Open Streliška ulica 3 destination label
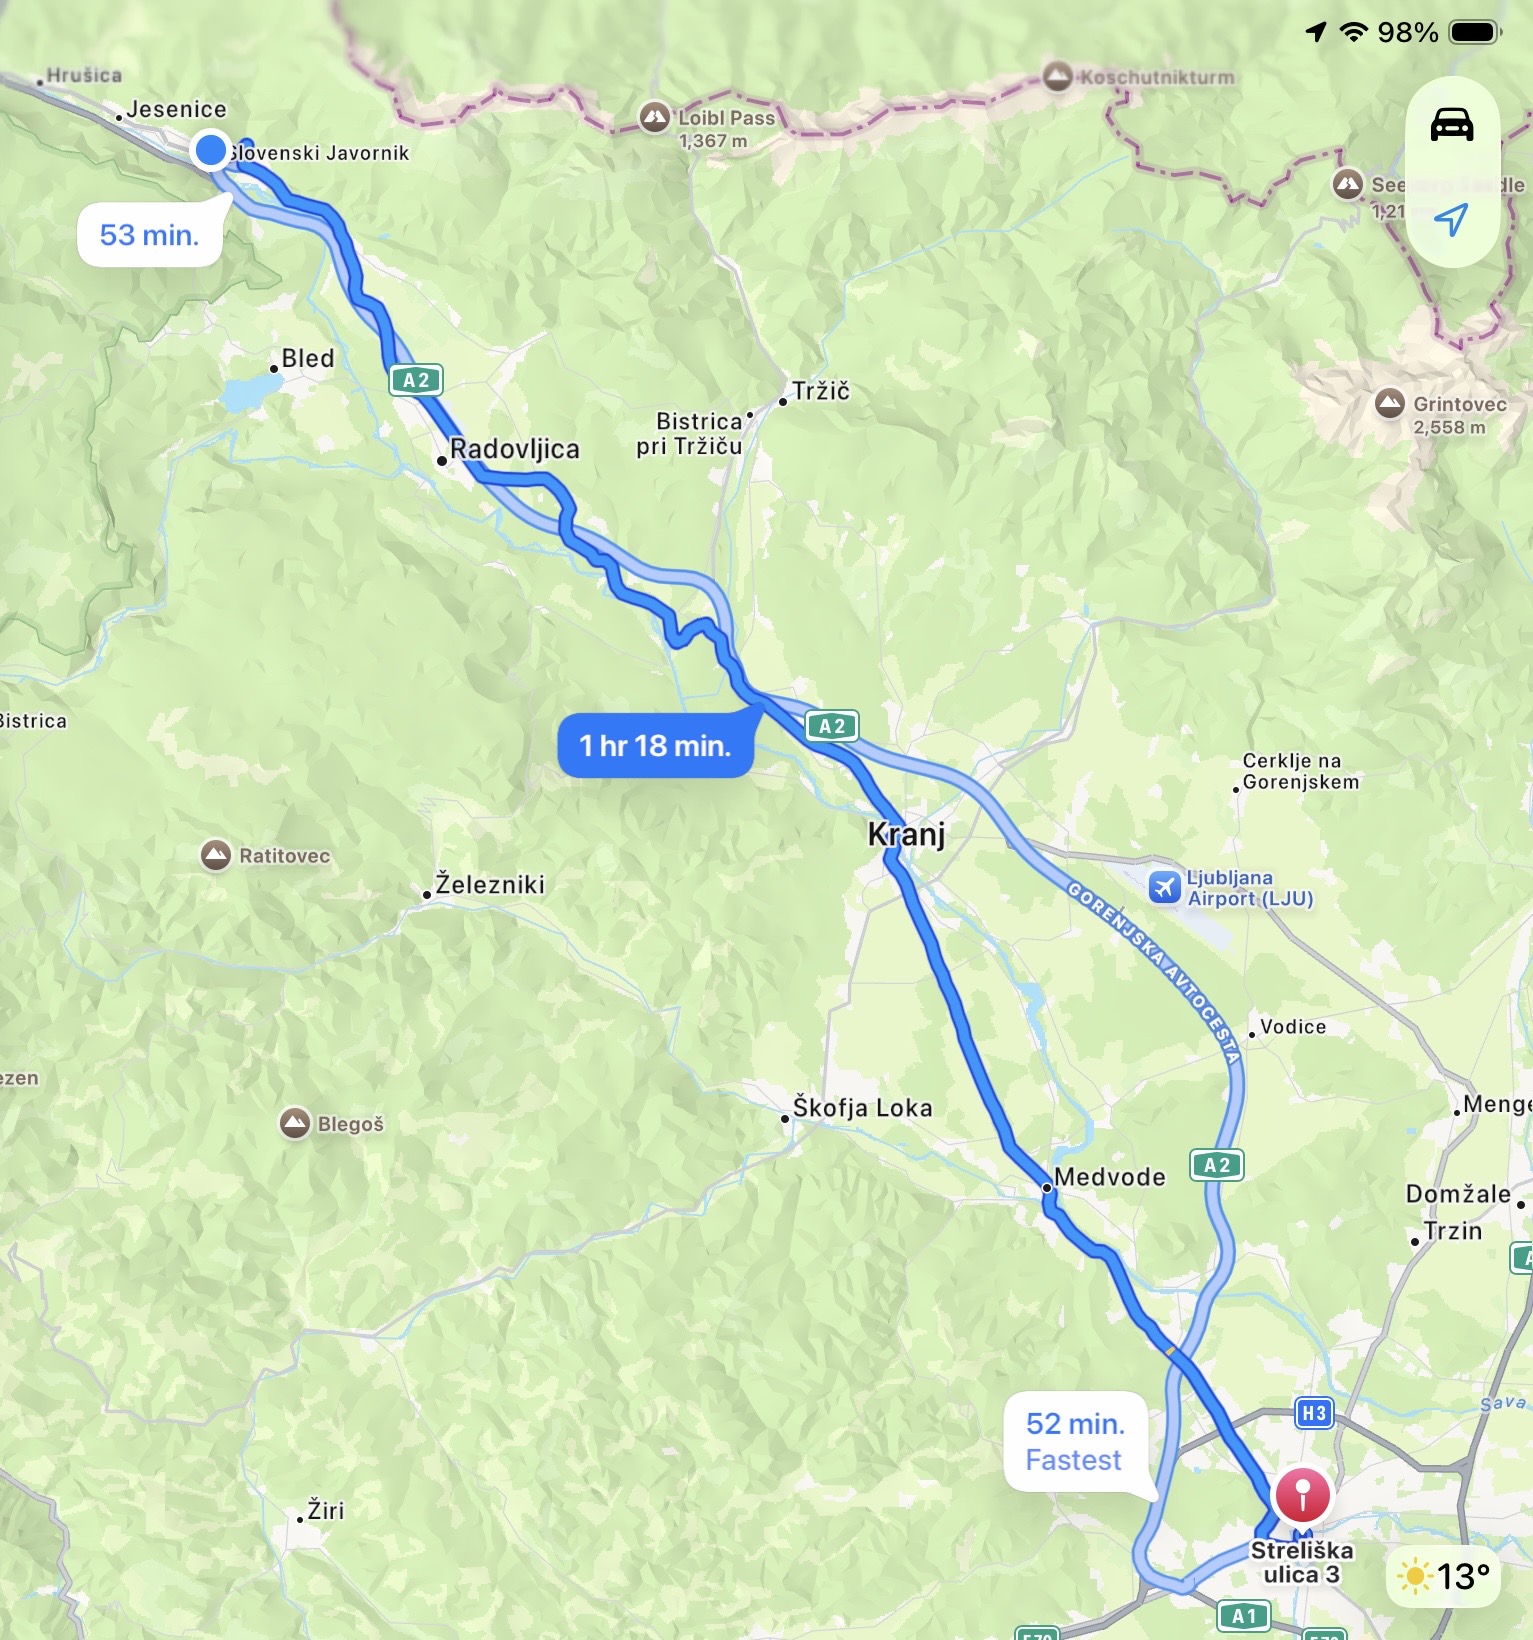The height and width of the screenshot is (1640, 1533). (1302, 1562)
